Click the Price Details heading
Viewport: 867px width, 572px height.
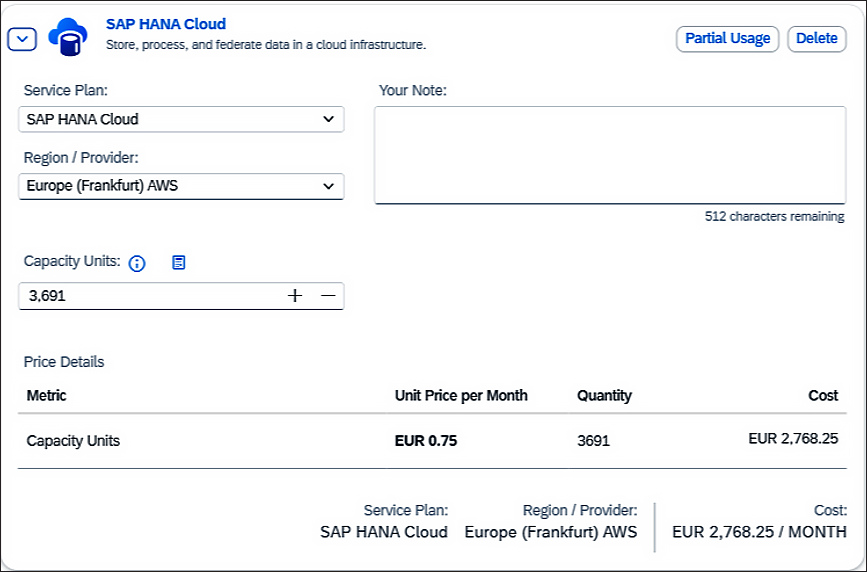point(64,362)
